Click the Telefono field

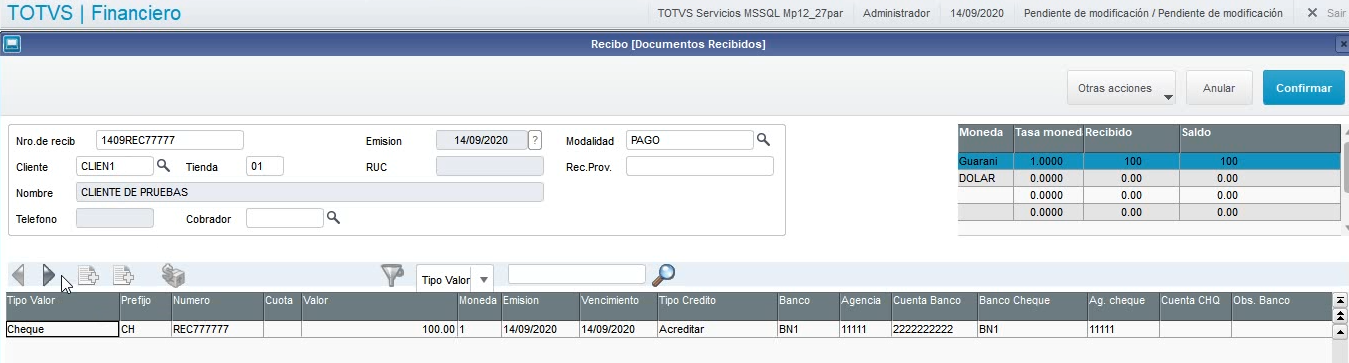pos(115,217)
